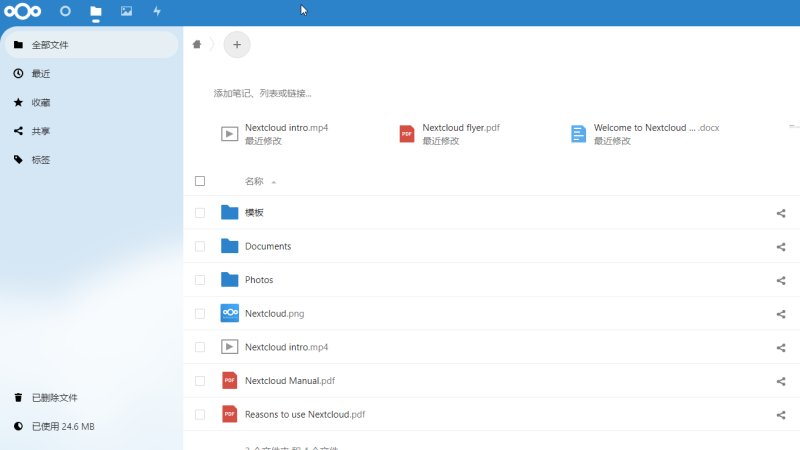Click the plus button to add new file
800x450 pixels.
coord(237,44)
